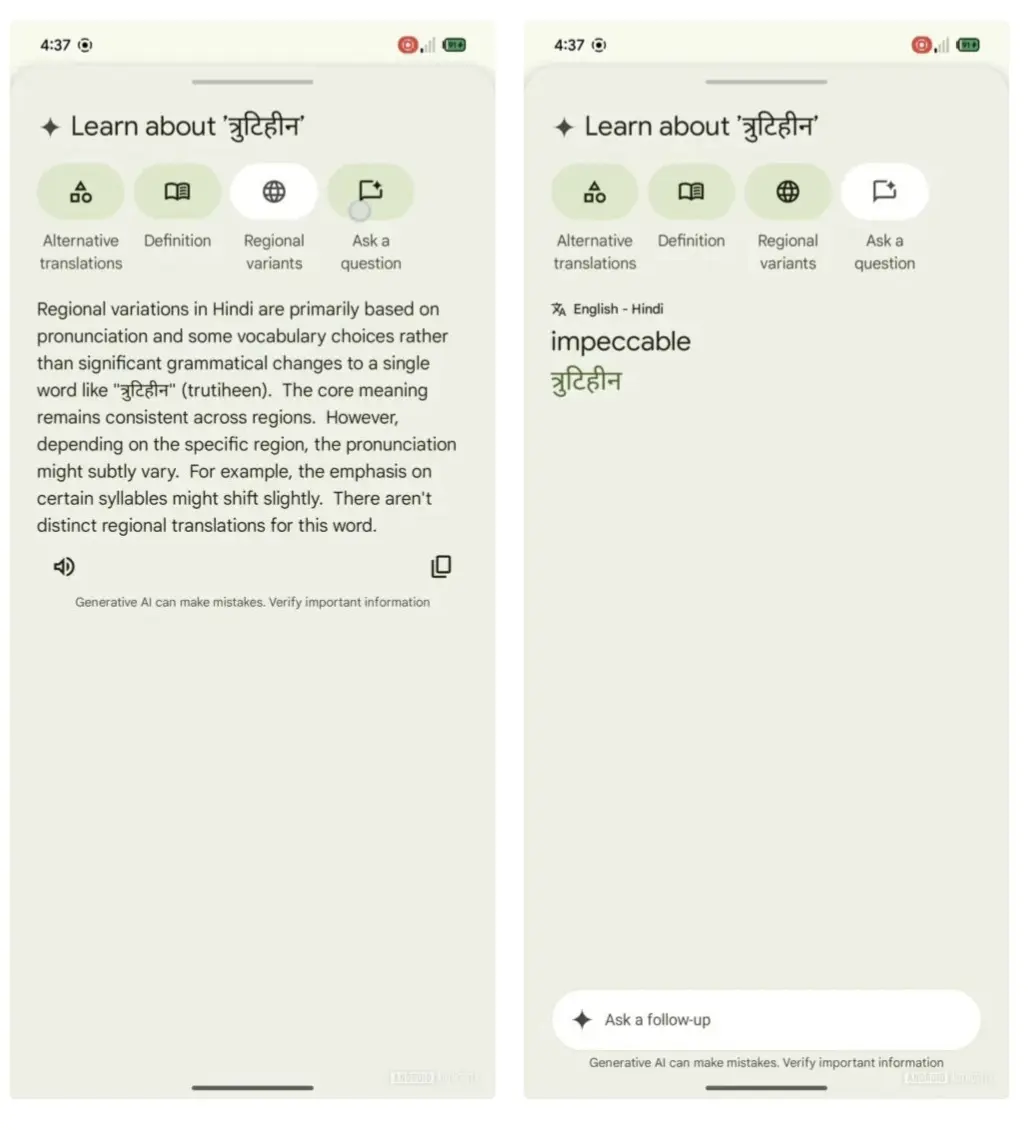1029x1130 pixels.
Task: Click the Hindi word त्रुटिहीन translation
Action: coord(586,381)
